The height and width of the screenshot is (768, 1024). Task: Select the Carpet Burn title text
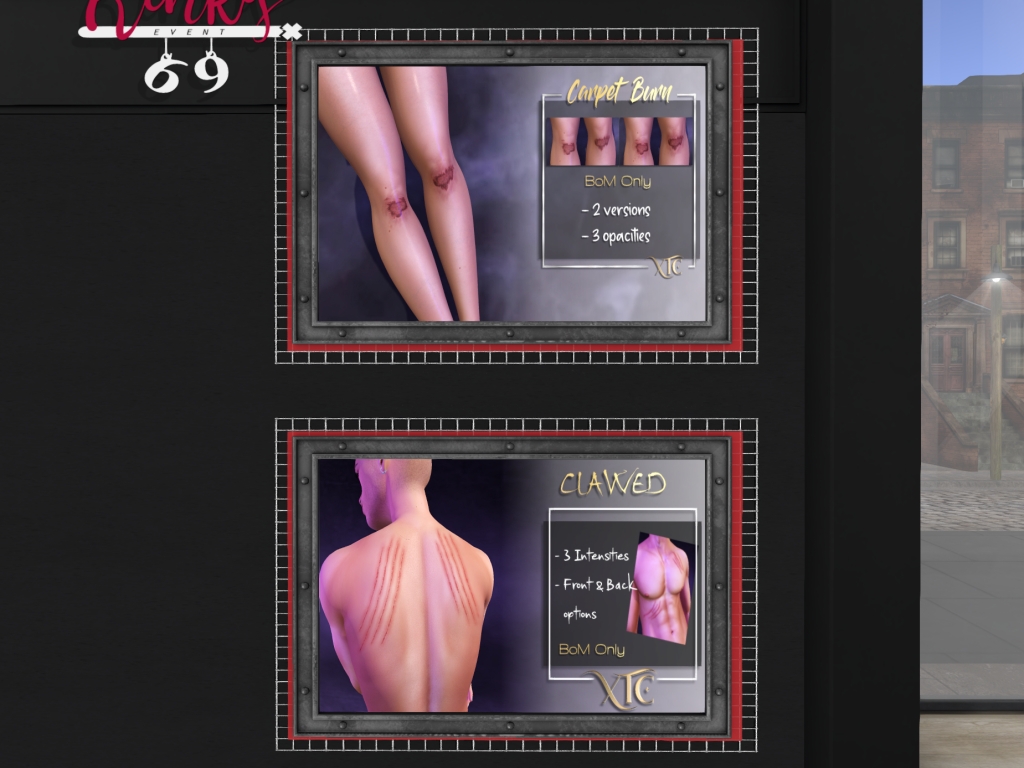coord(618,92)
